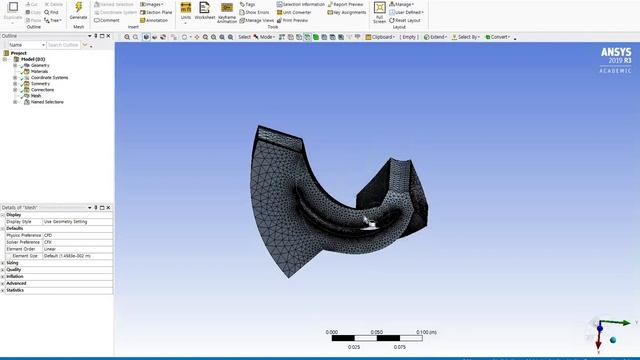Click the Generate mesh lightning icon
Image resolution: width=640 pixels, height=360 pixels.
78,7
